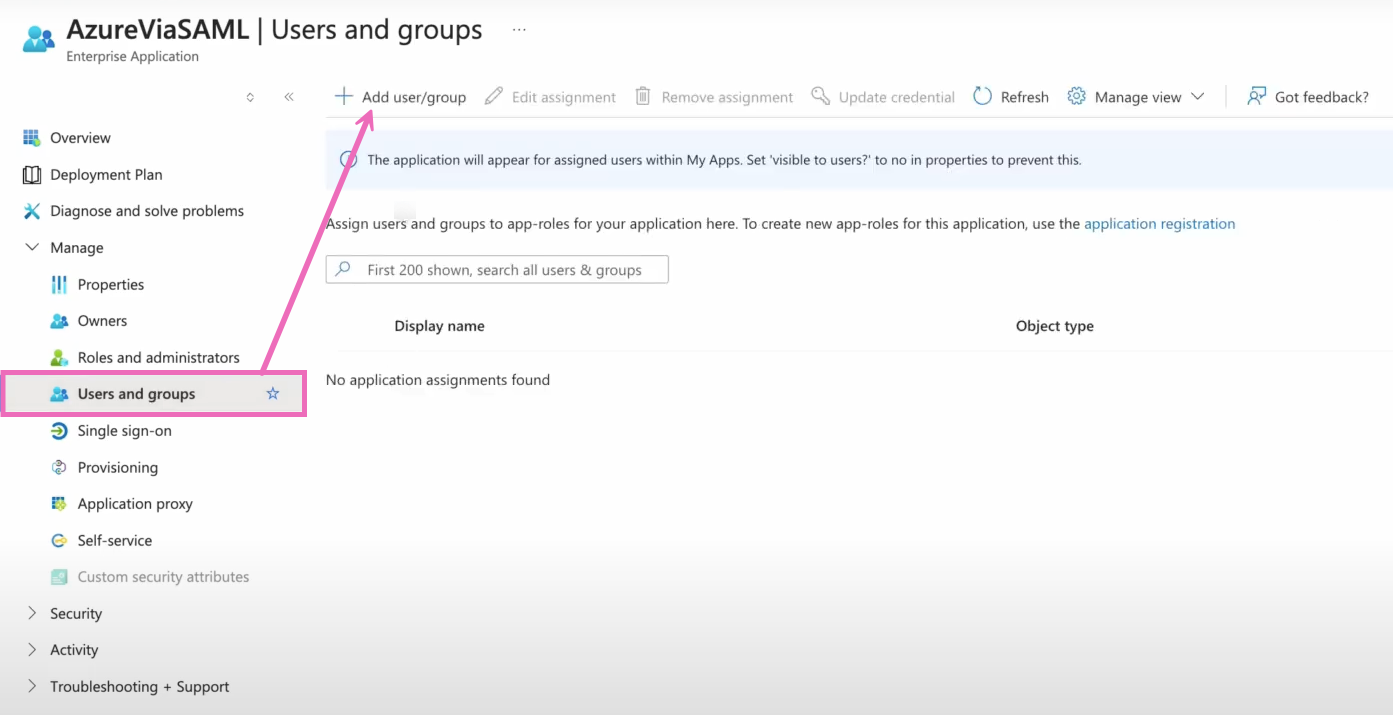Screen dimensions: 1393x715
Task: Click "No application assignments found" text
Action: coord(438,380)
